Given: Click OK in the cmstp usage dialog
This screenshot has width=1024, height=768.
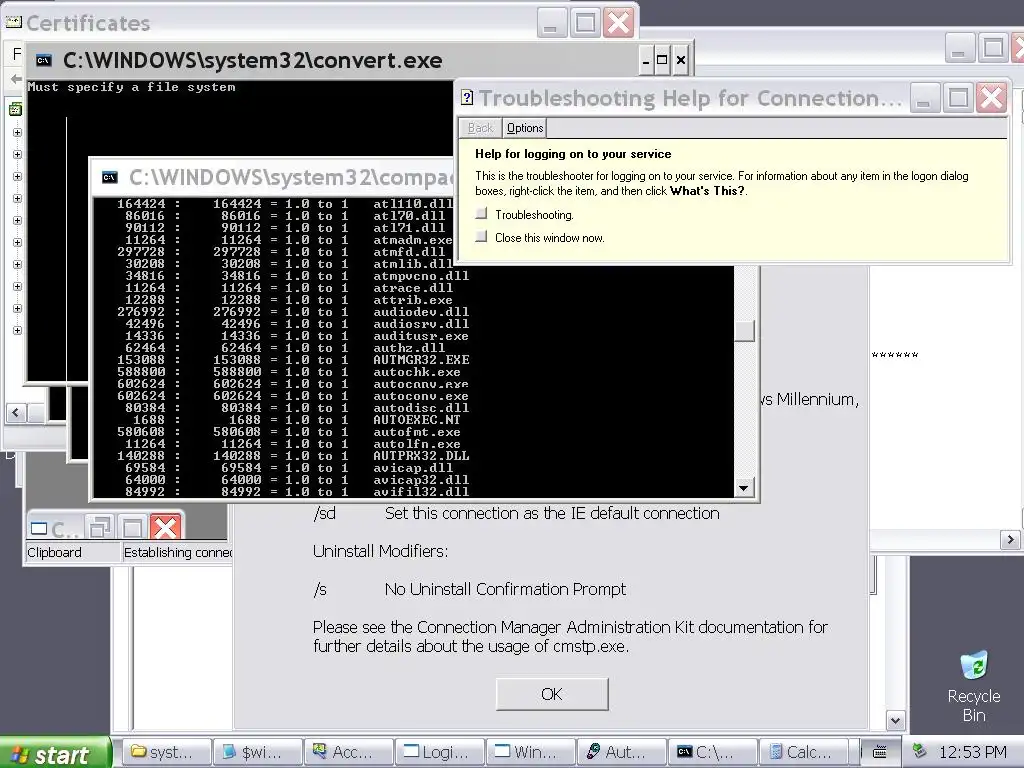Looking at the screenshot, I should (552, 694).
